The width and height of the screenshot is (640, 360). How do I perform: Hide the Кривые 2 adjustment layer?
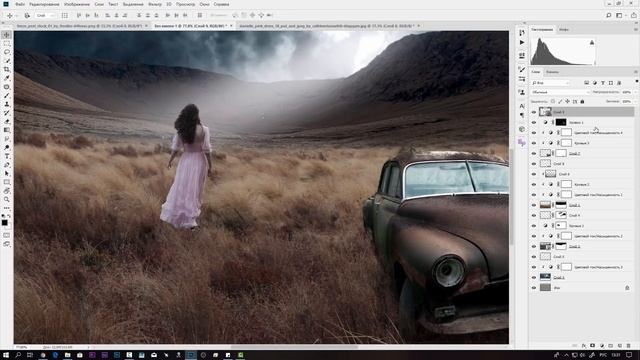(x=534, y=184)
